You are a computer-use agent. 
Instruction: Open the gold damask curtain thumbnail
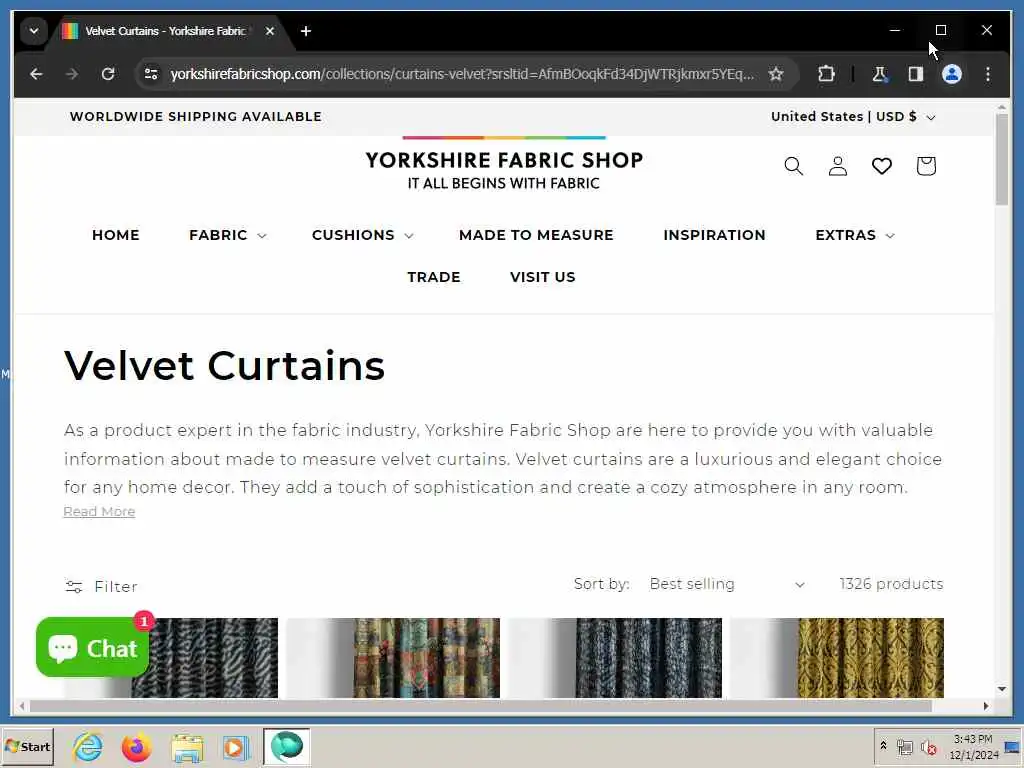point(837,658)
